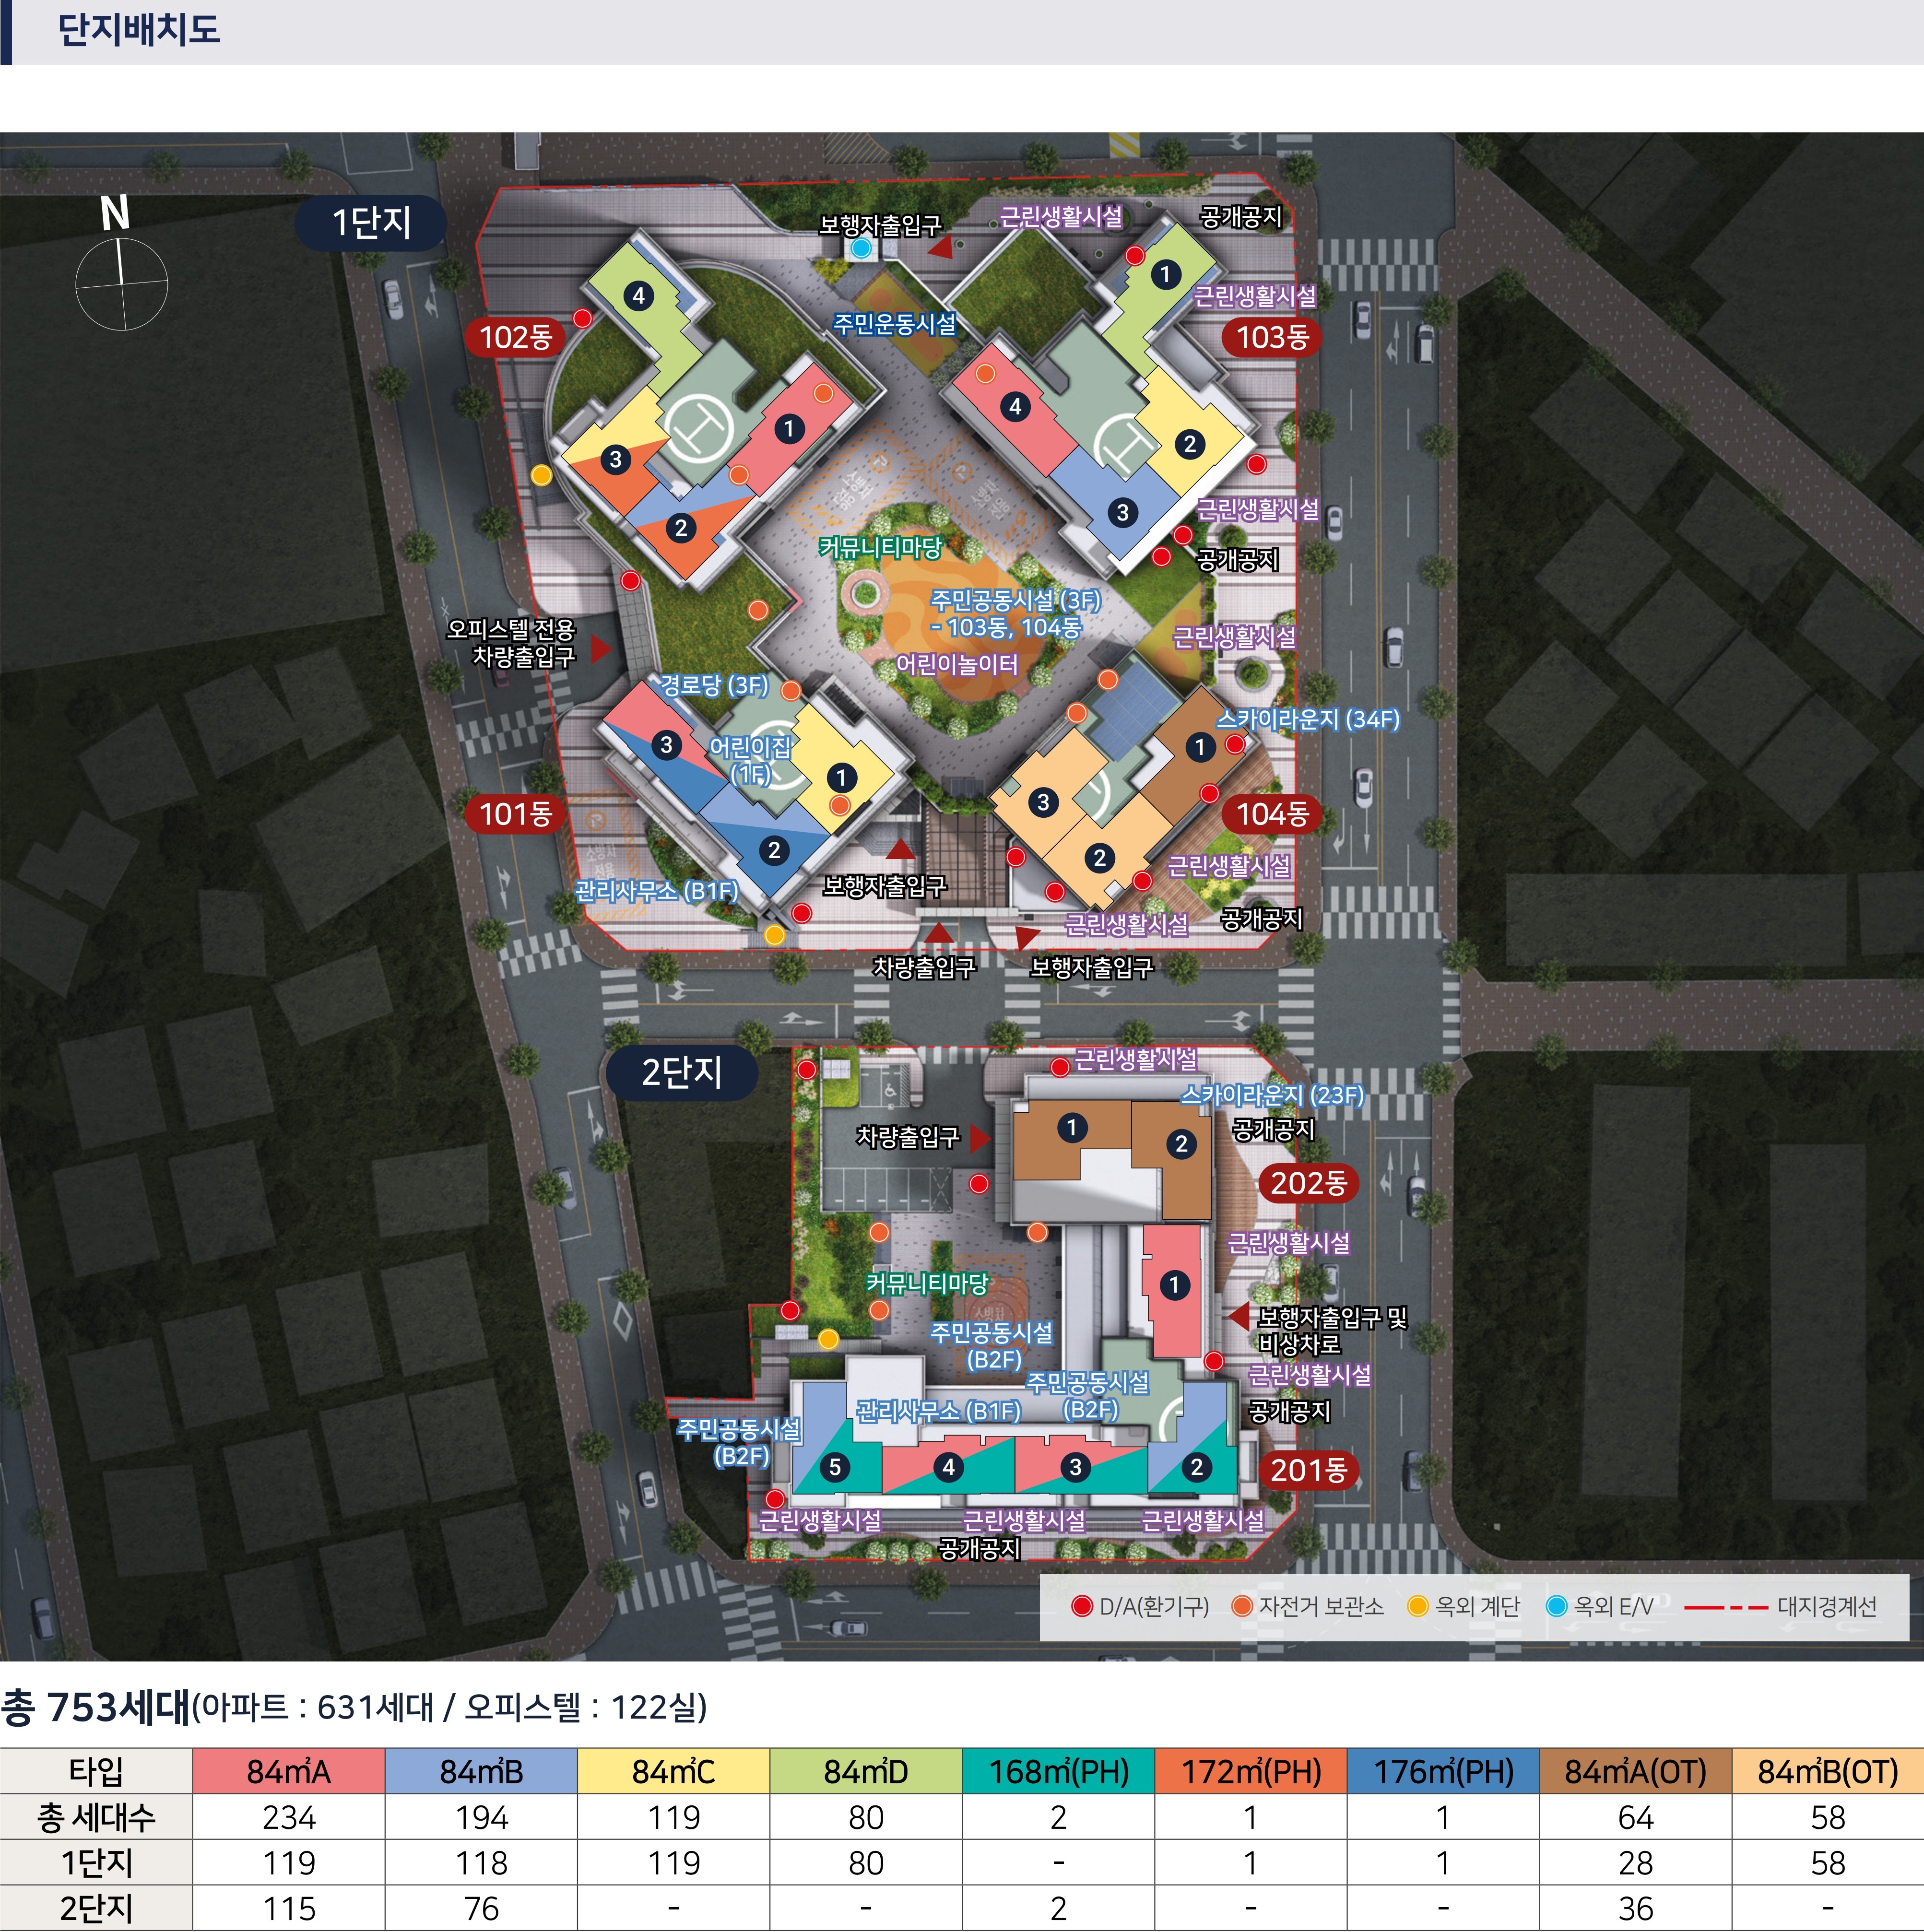The image size is (1924, 1932).
Task: Click the orange 자전거 보관소 legend dot
Action: pyautogui.click(x=1242, y=1606)
